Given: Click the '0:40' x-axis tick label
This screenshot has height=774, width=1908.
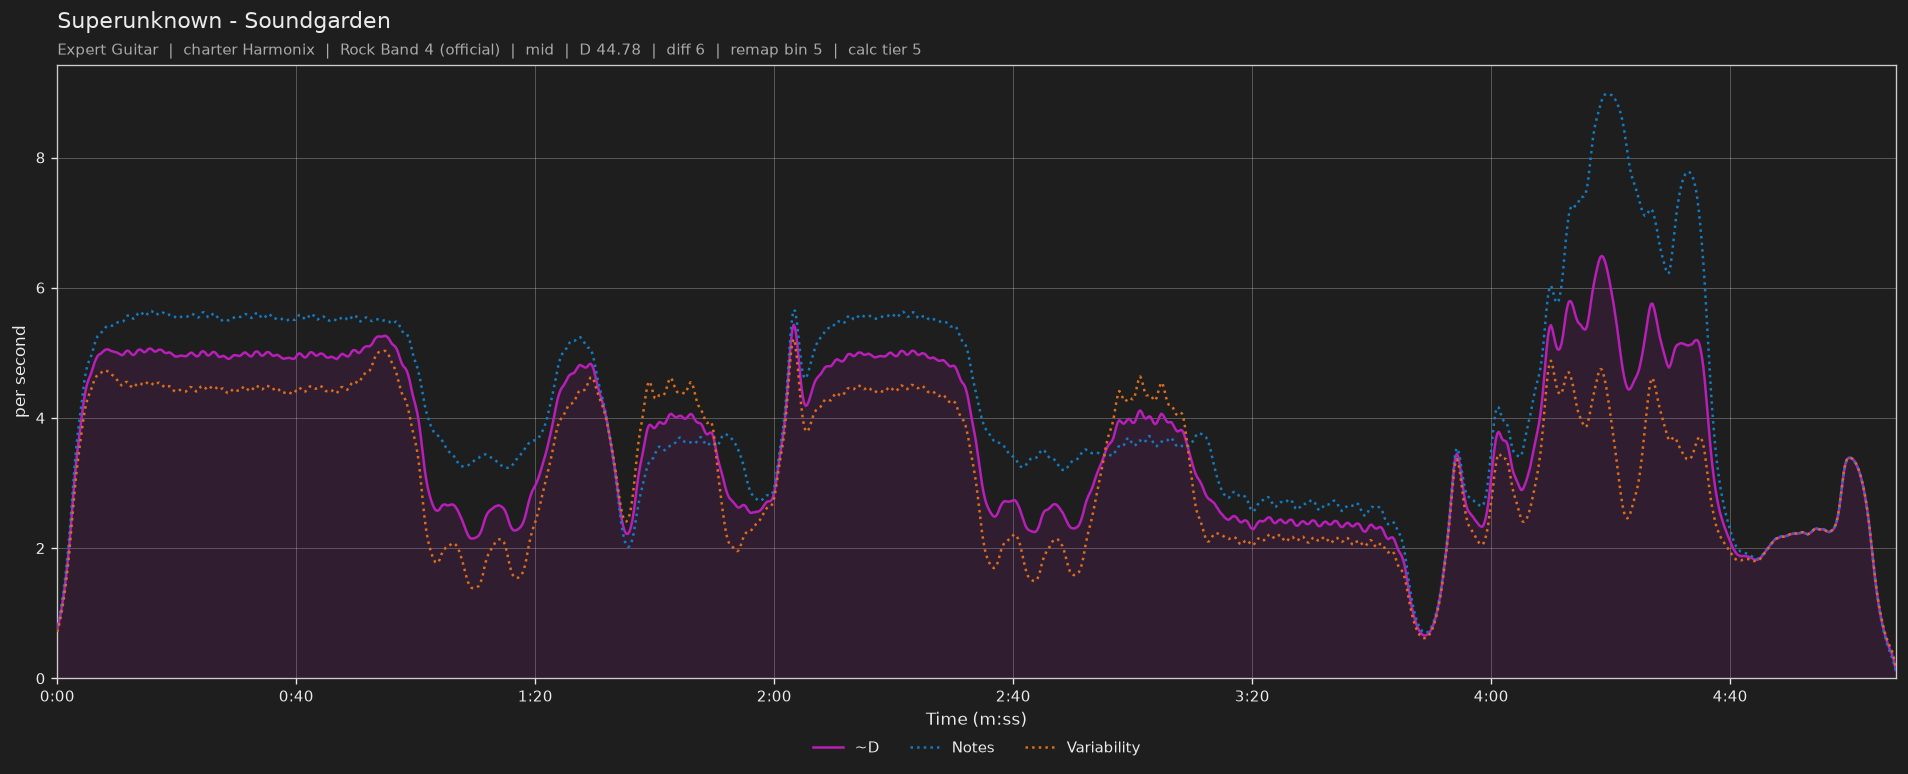Looking at the screenshot, I should pyautogui.click(x=296, y=696).
